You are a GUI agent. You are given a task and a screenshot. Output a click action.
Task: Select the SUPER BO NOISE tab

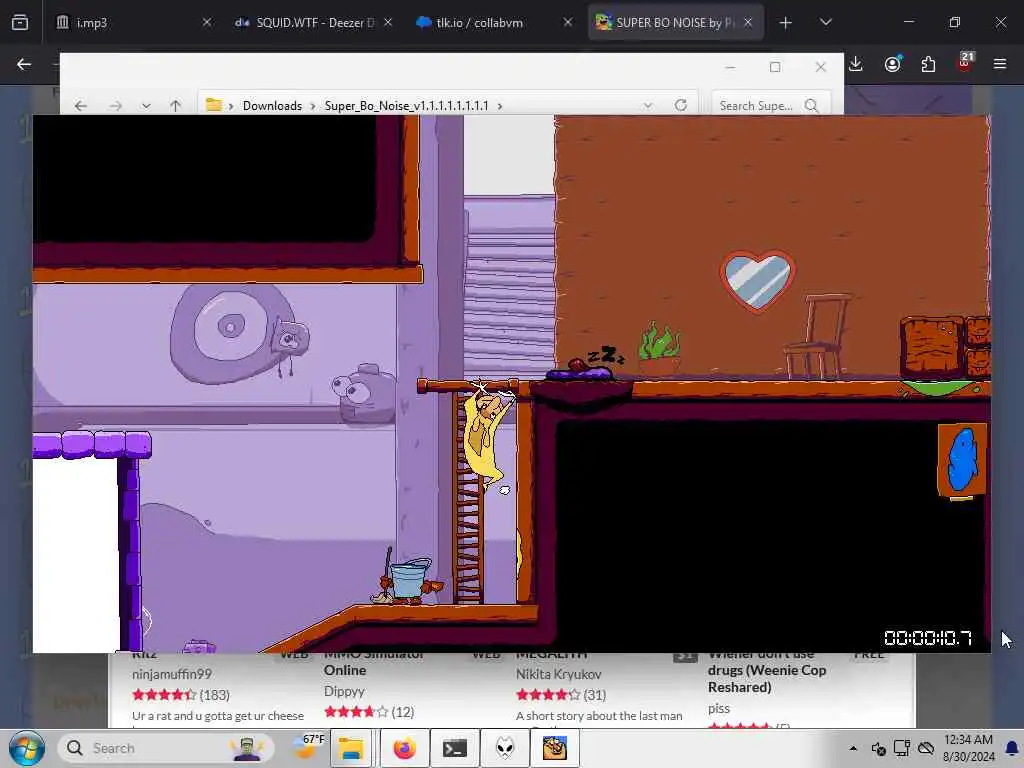676,23
